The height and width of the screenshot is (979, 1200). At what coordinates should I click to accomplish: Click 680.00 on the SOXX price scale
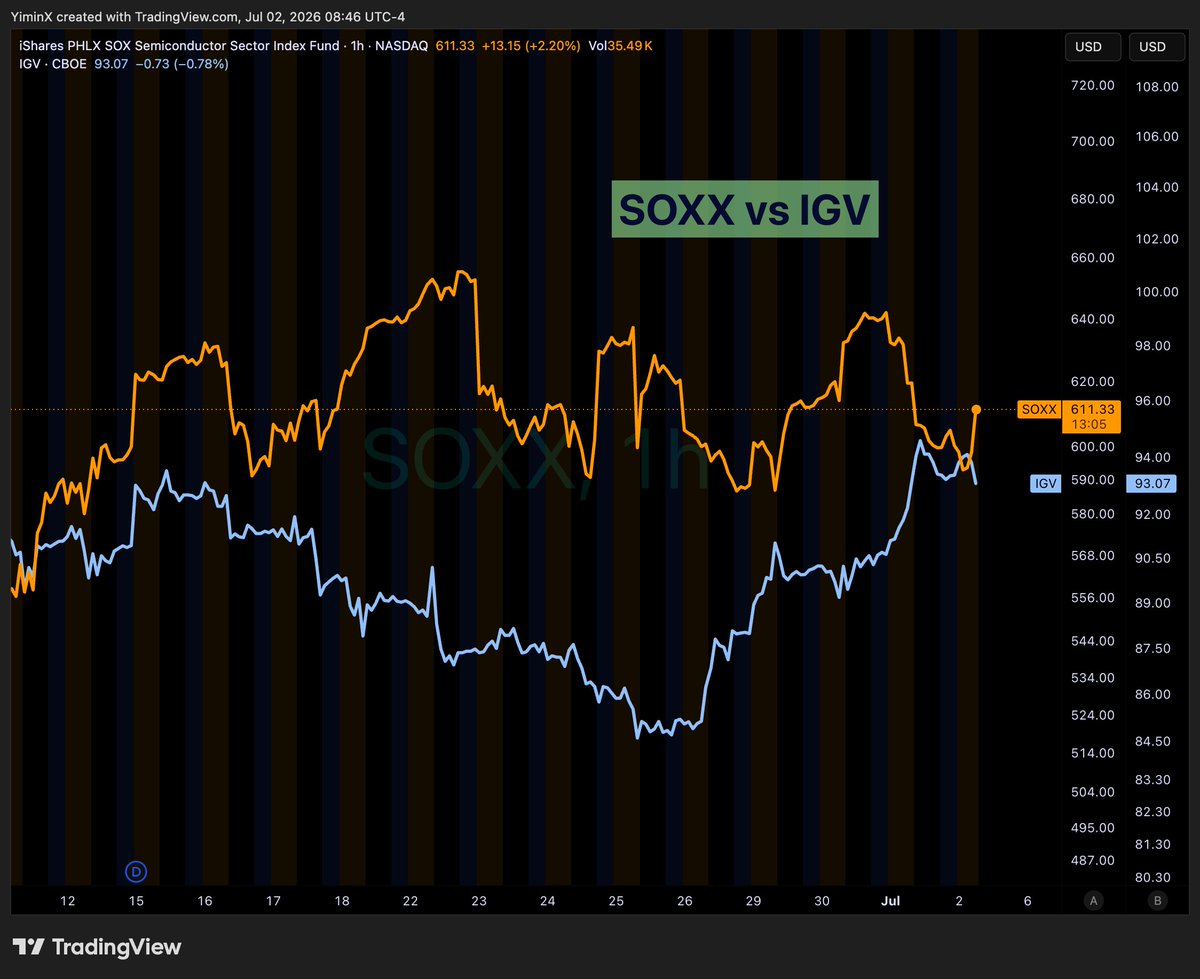coord(1092,198)
